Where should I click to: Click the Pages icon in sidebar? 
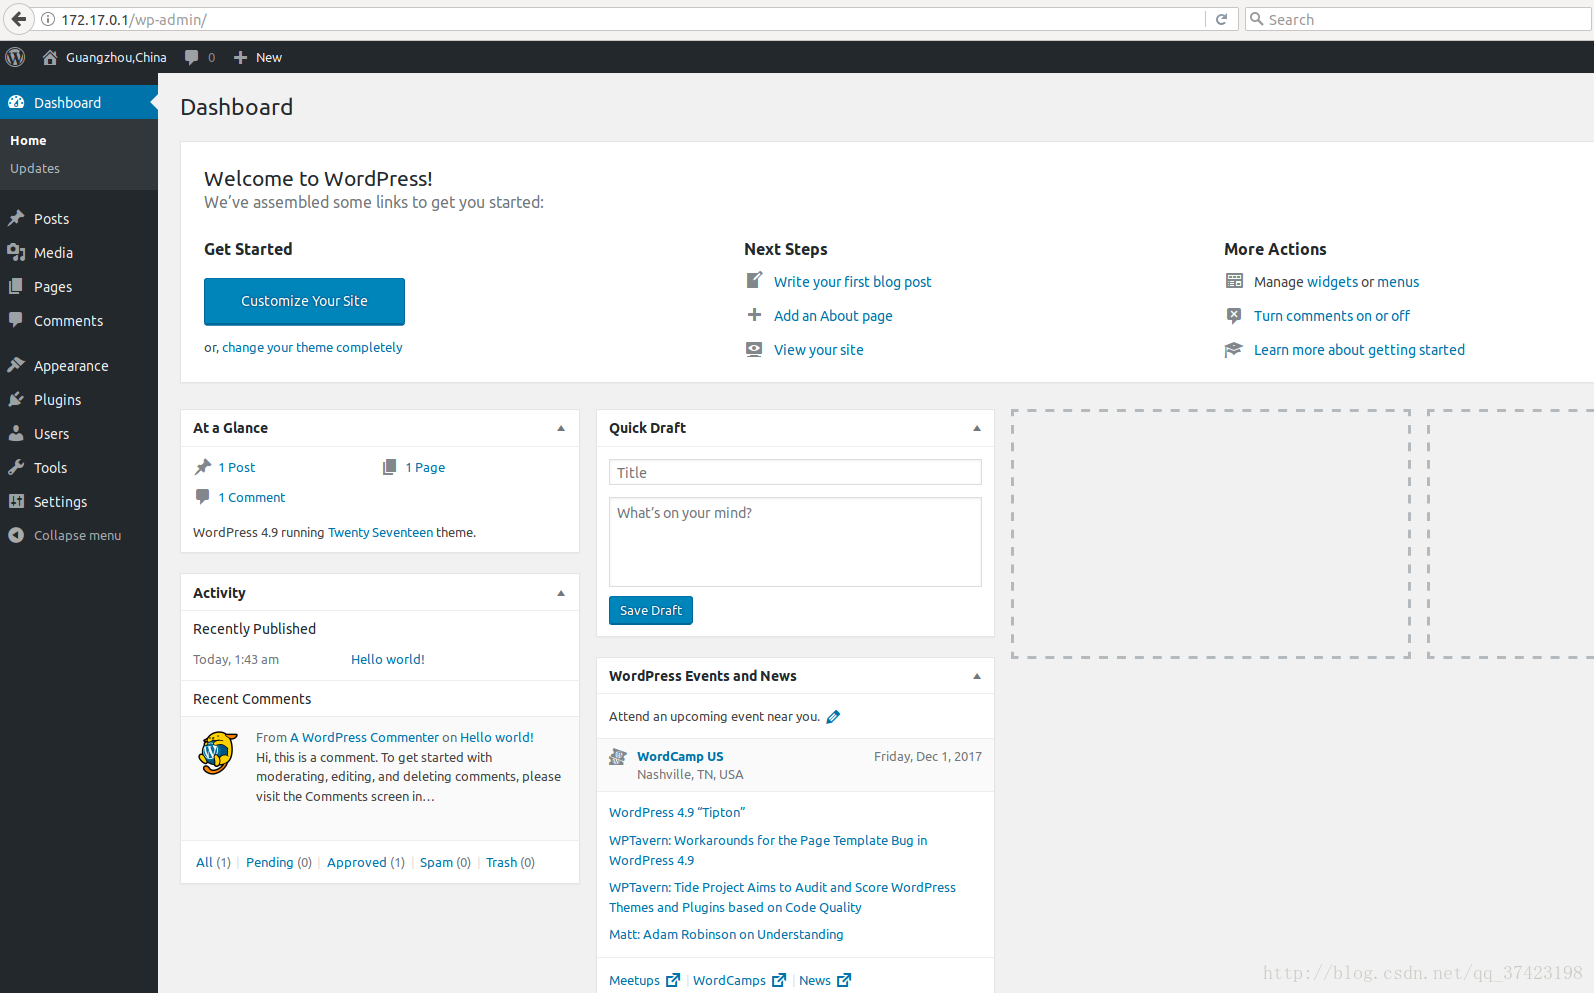pos(16,286)
